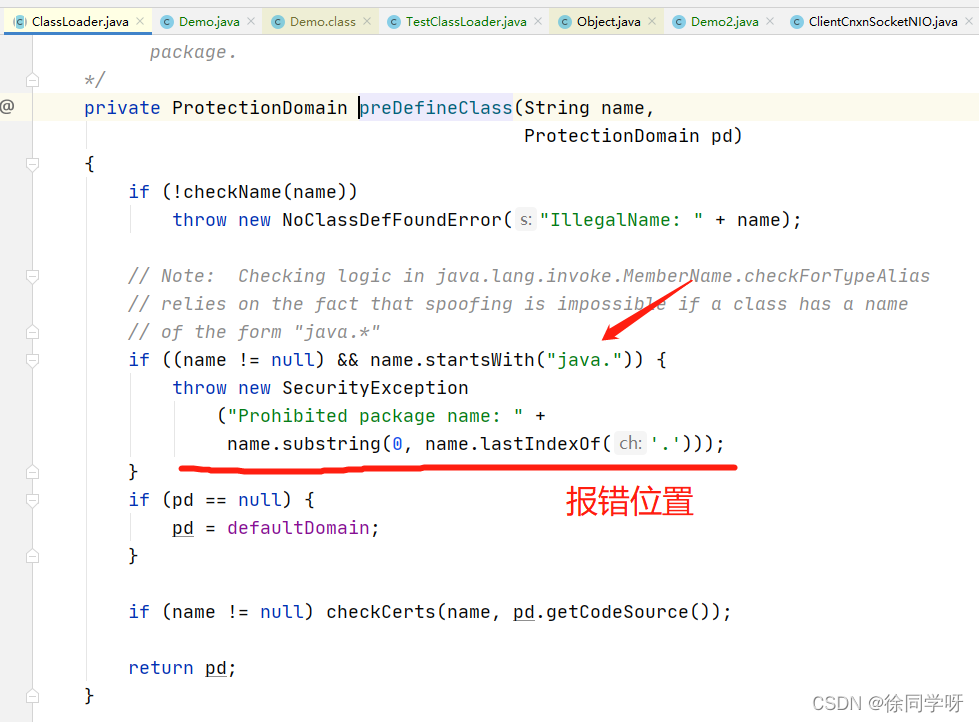Click the defaultDomain field reference
Screen dimensions: 979x722
pyautogui.click(x=298, y=528)
